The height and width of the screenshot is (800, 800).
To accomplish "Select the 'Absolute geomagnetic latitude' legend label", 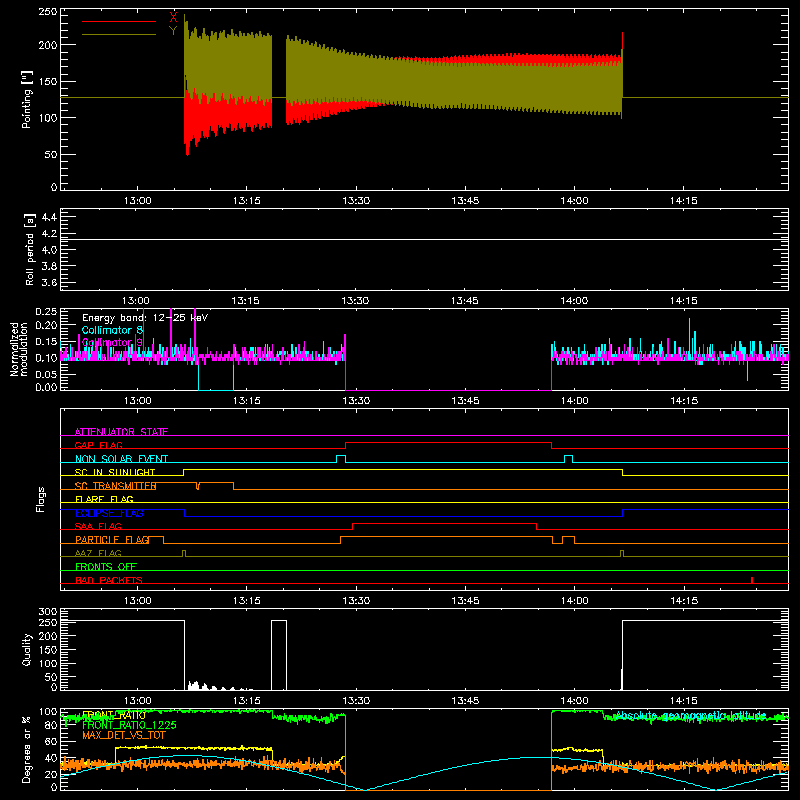I will [x=691, y=716].
